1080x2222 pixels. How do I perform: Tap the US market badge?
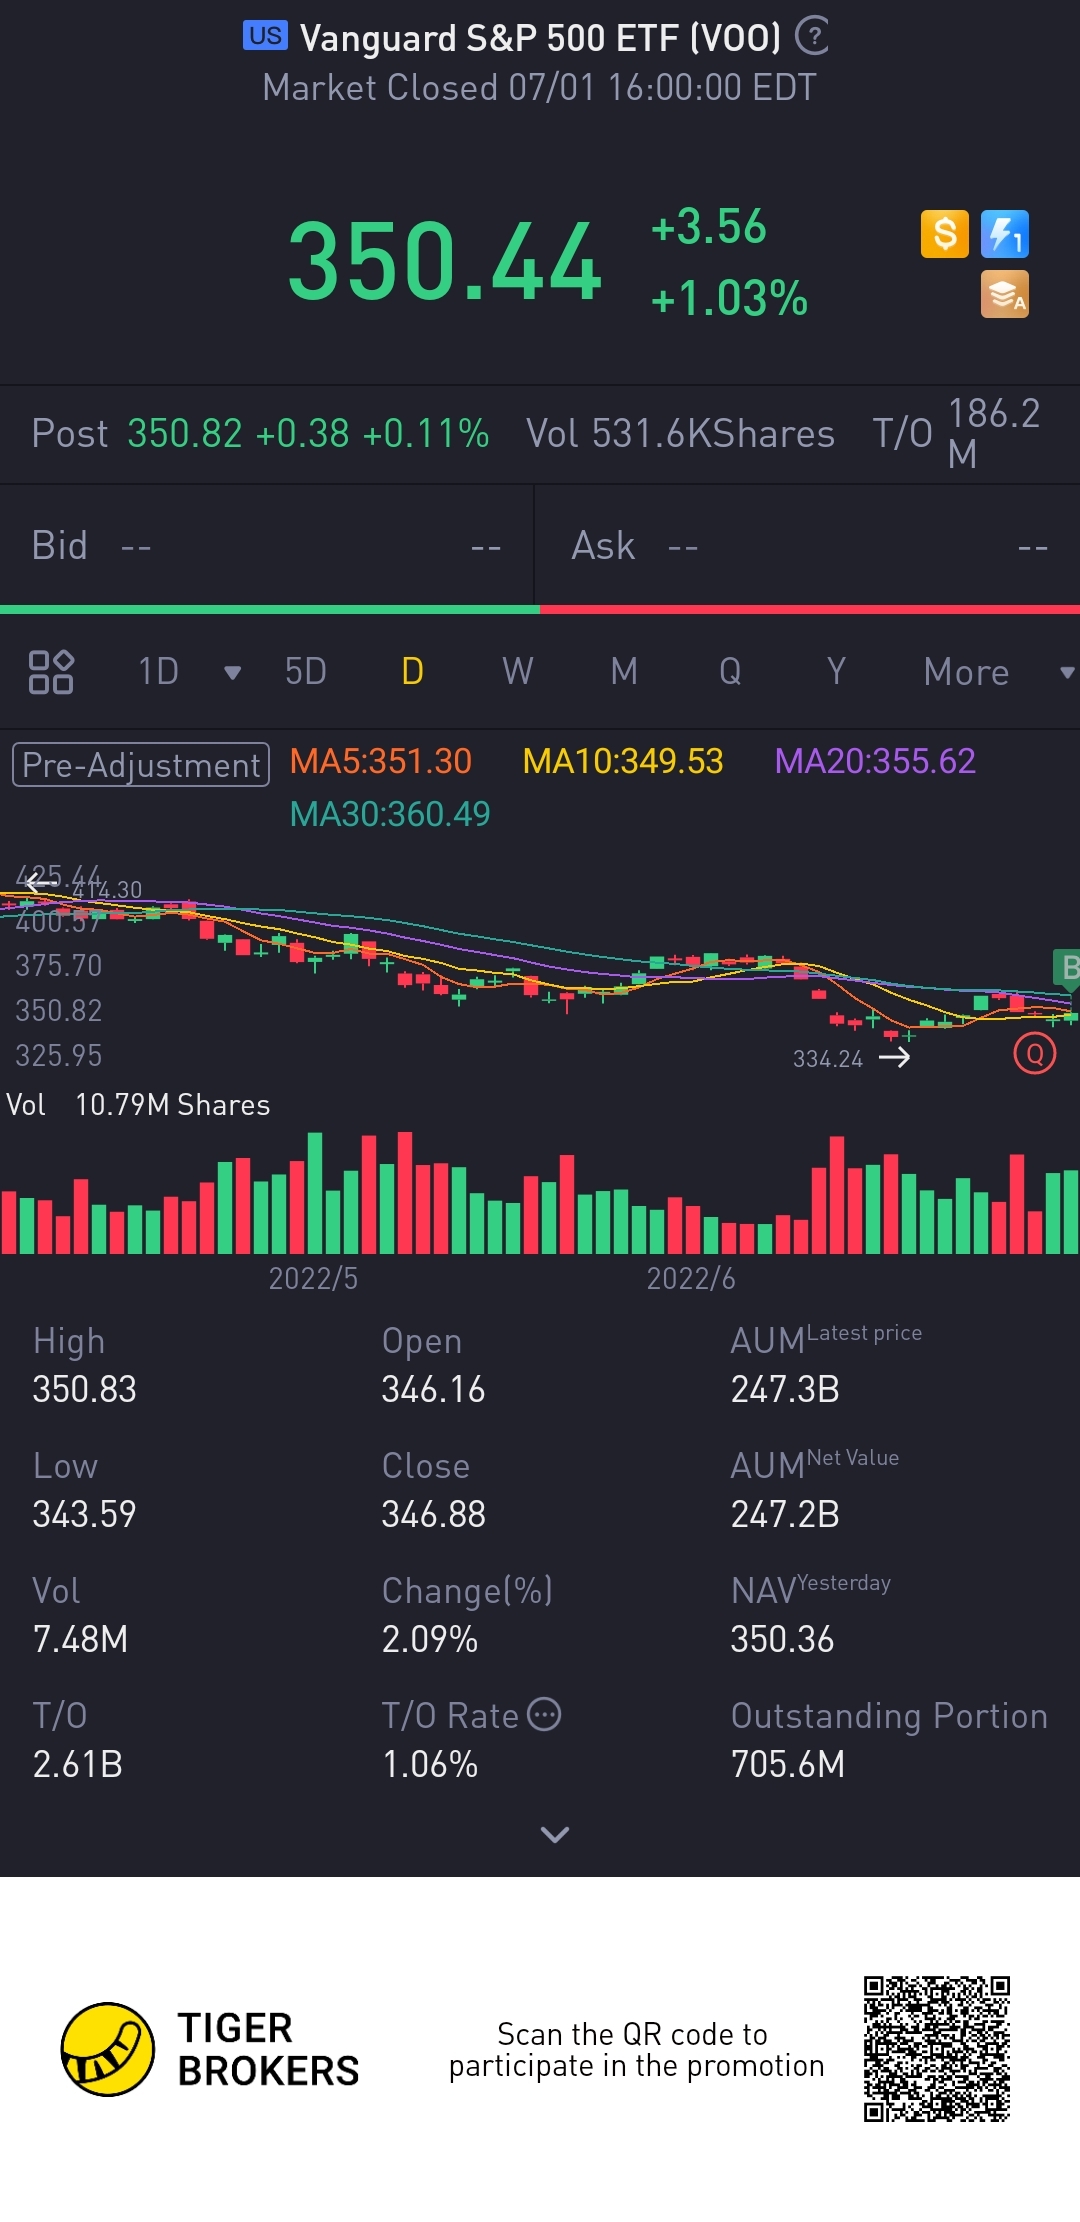click(265, 36)
